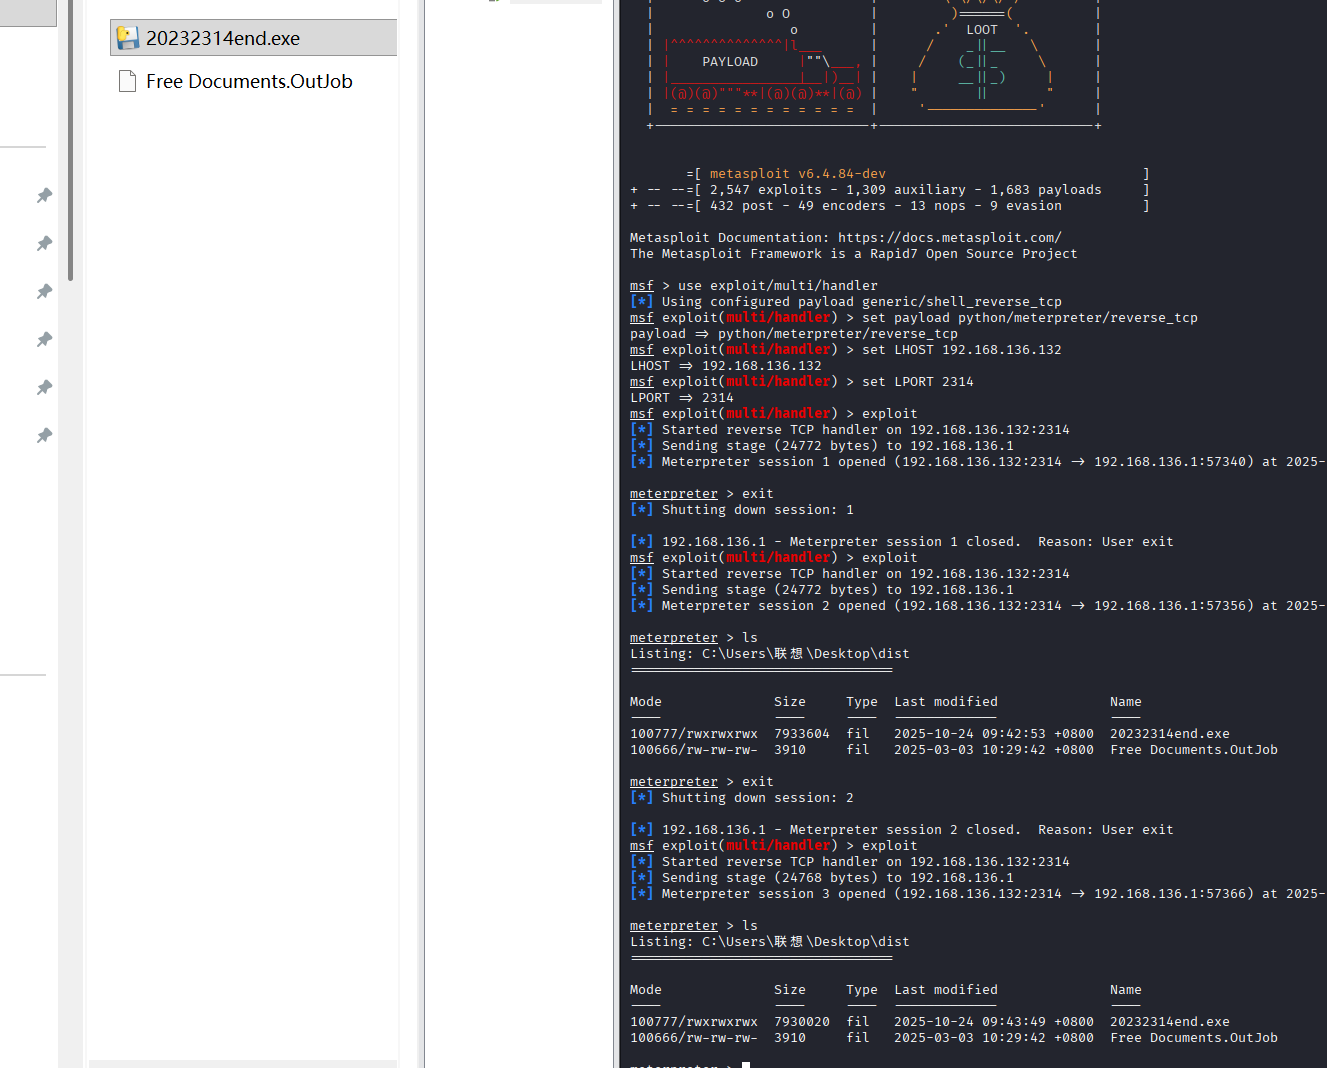Click the 'Meterpreter session 3 opened' line
Viewport: 1327px width, 1068px height.
[977, 894]
